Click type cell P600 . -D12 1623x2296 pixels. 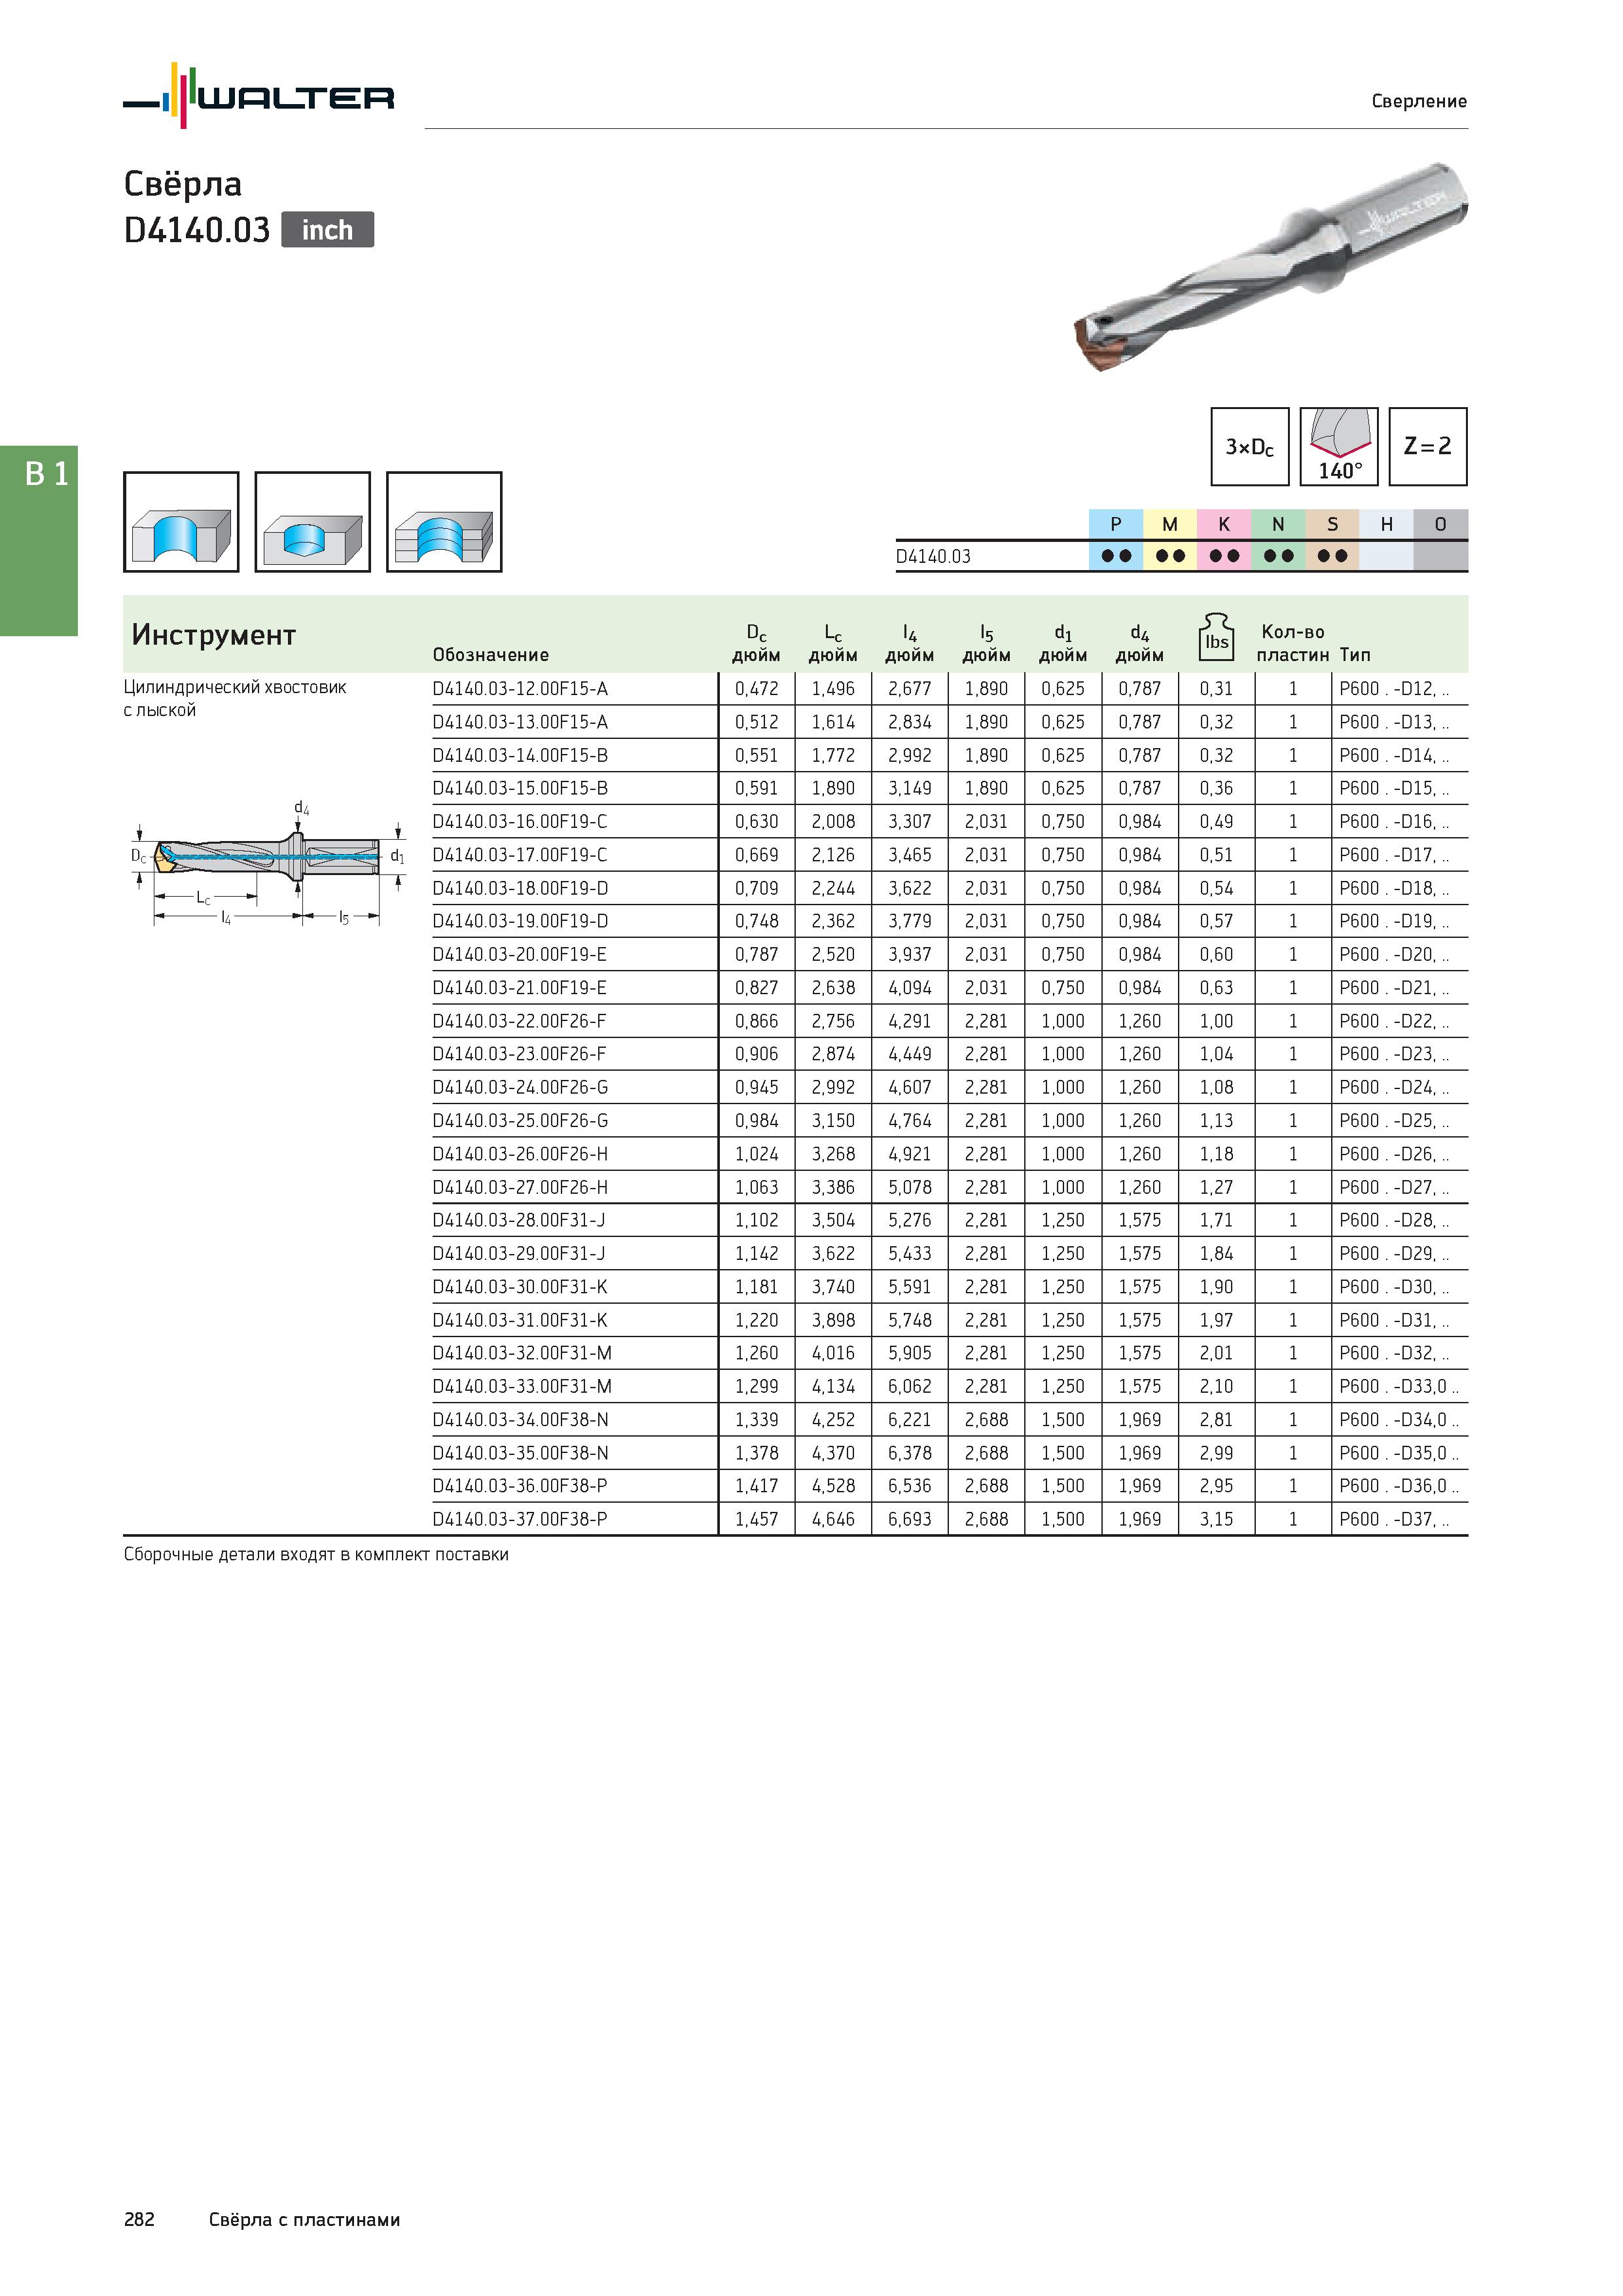point(1394,689)
